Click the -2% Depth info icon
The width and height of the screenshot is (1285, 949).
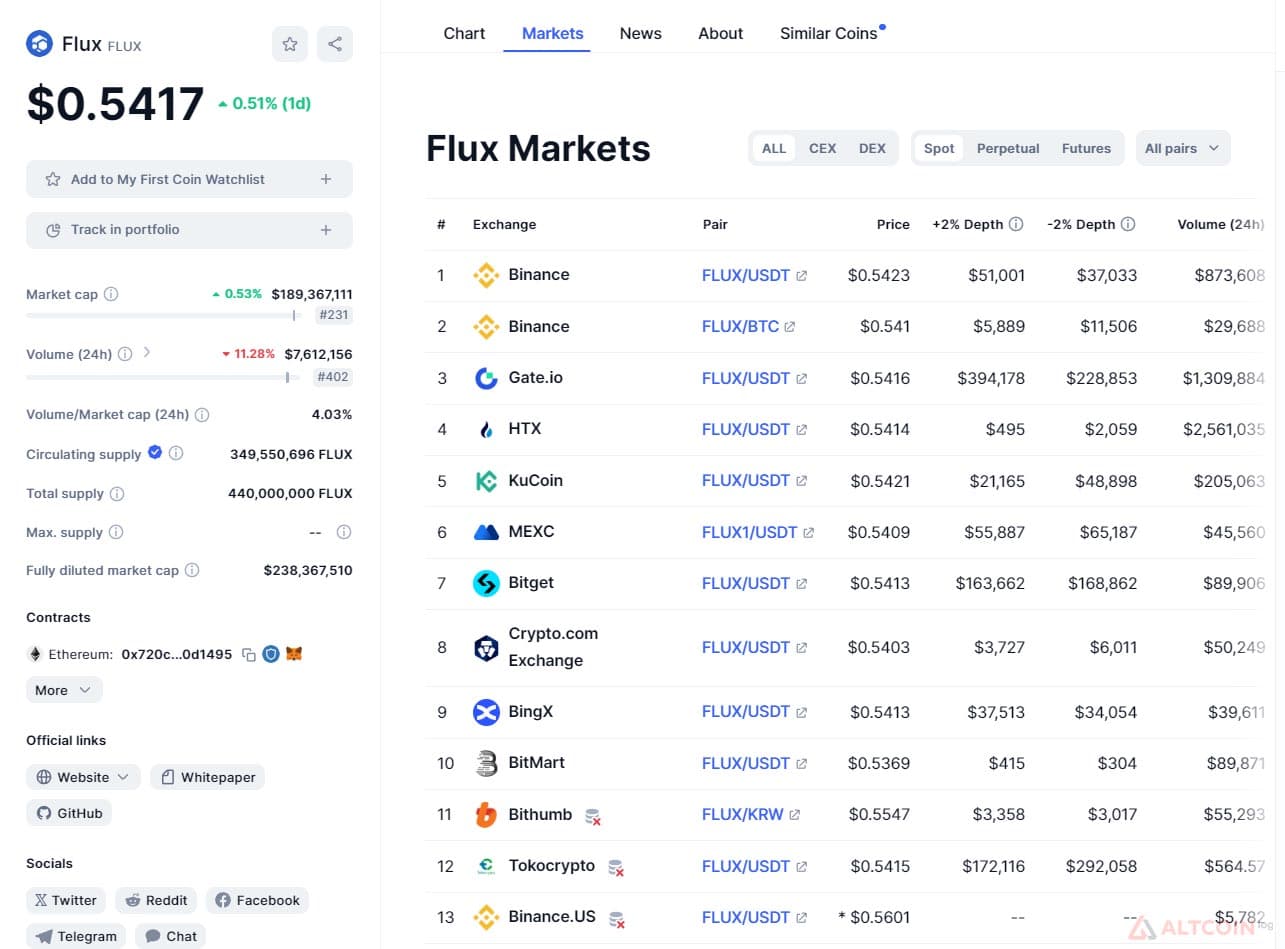pos(1128,224)
